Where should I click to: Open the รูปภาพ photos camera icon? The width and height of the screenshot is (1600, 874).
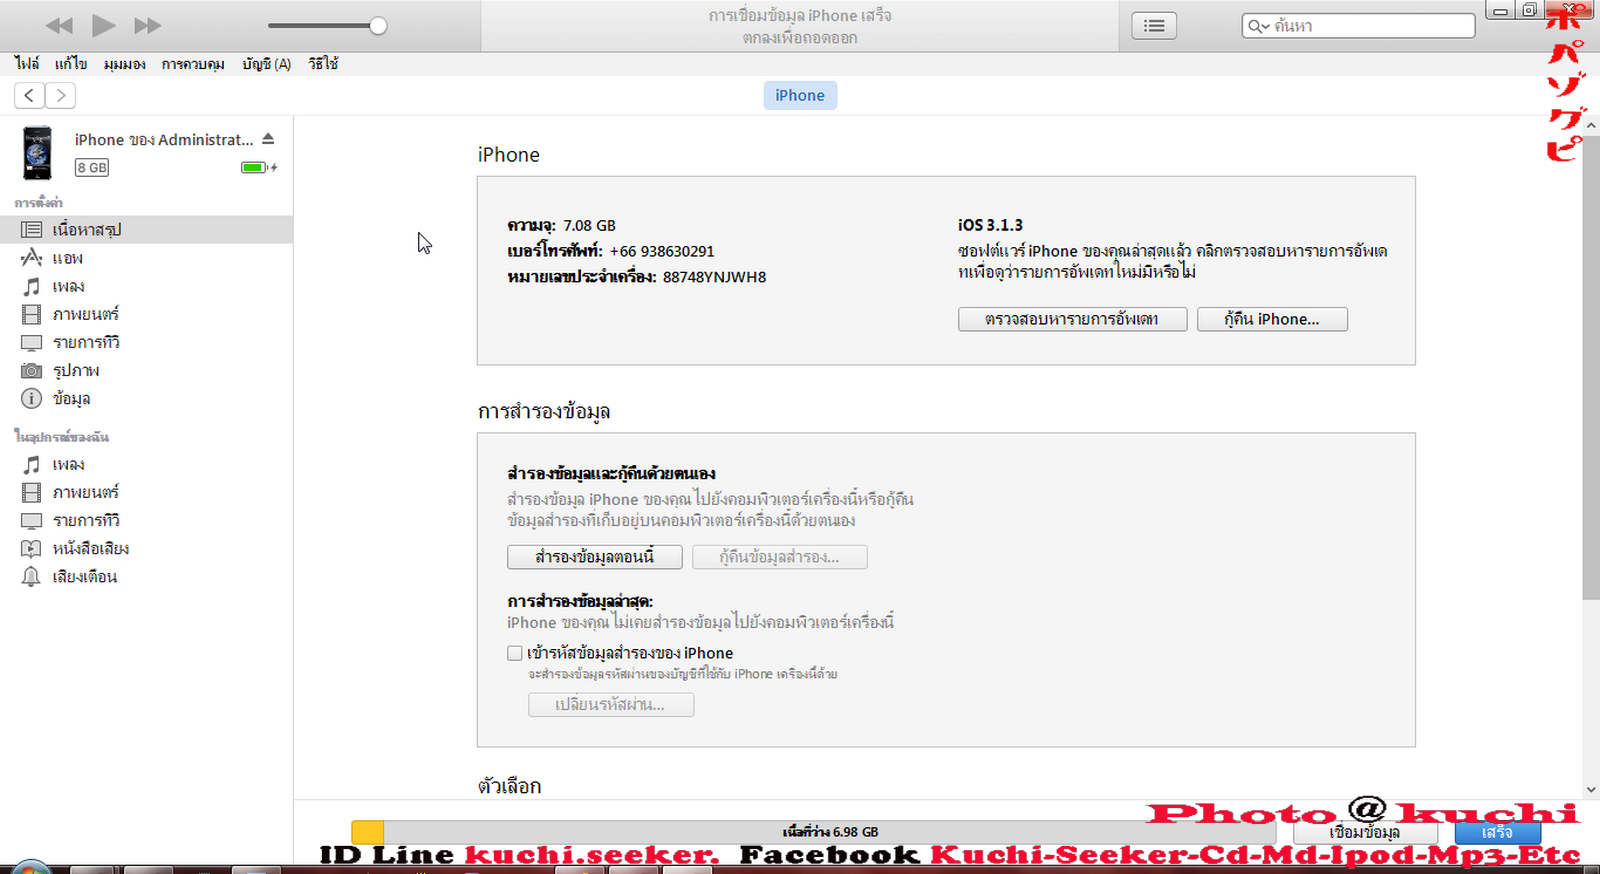point(32,370)
